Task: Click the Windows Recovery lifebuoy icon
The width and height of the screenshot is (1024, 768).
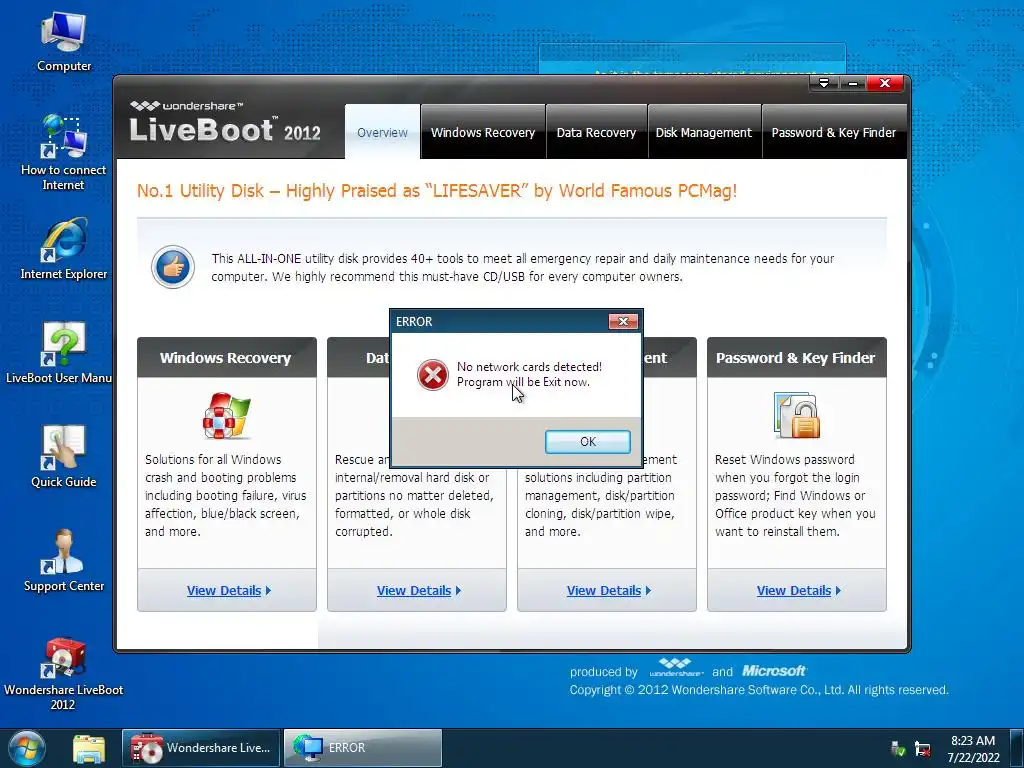Action: click(226, 416)
